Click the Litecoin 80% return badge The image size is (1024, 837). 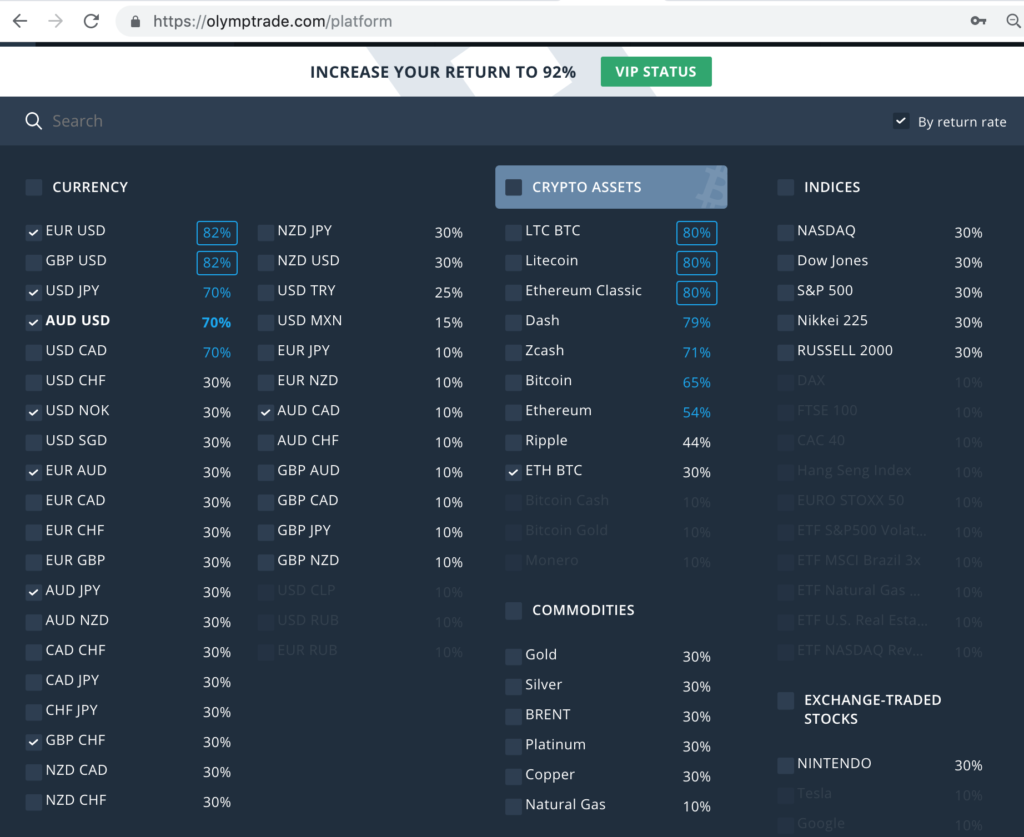coord(696,262)
